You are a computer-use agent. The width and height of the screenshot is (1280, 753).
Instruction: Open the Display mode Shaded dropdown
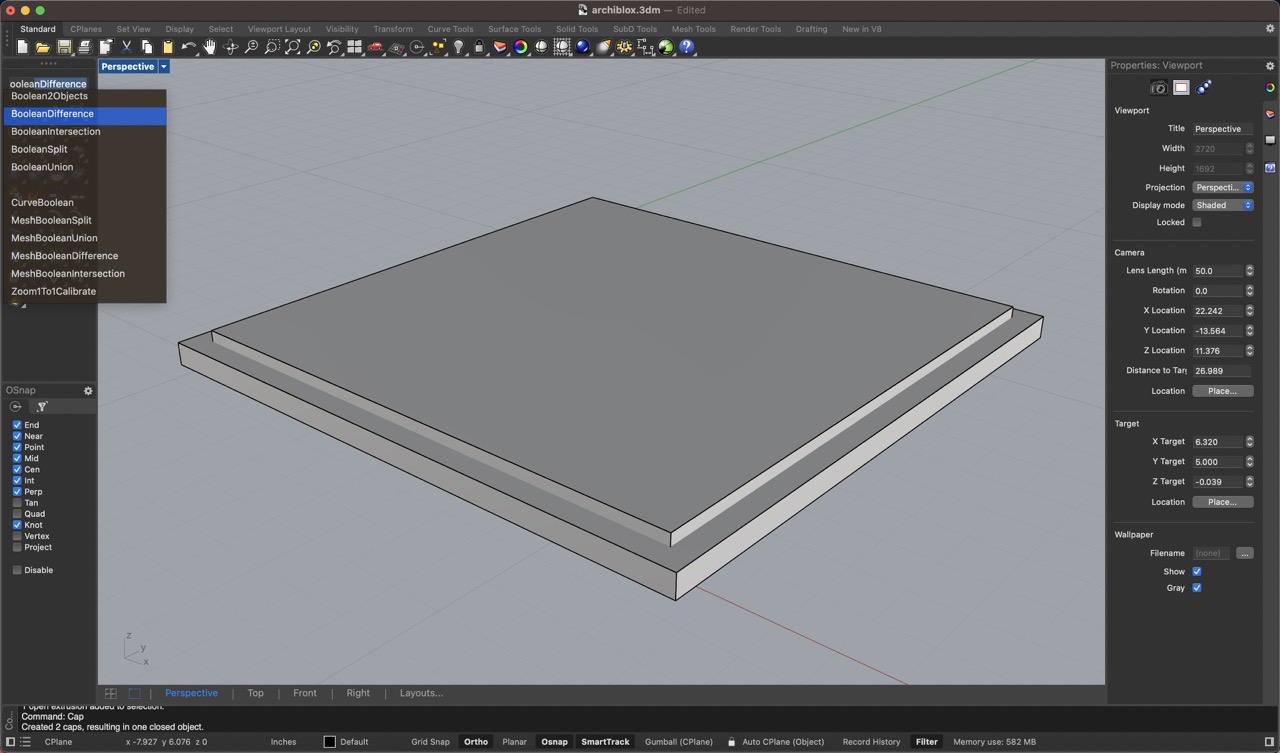pos(1222,205)
